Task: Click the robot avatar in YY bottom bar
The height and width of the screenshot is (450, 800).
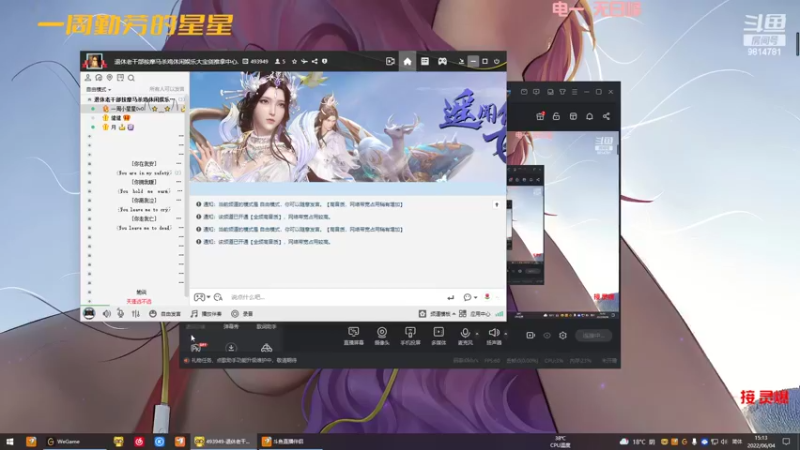Action: pyautogui.click(x=89, y=313)
